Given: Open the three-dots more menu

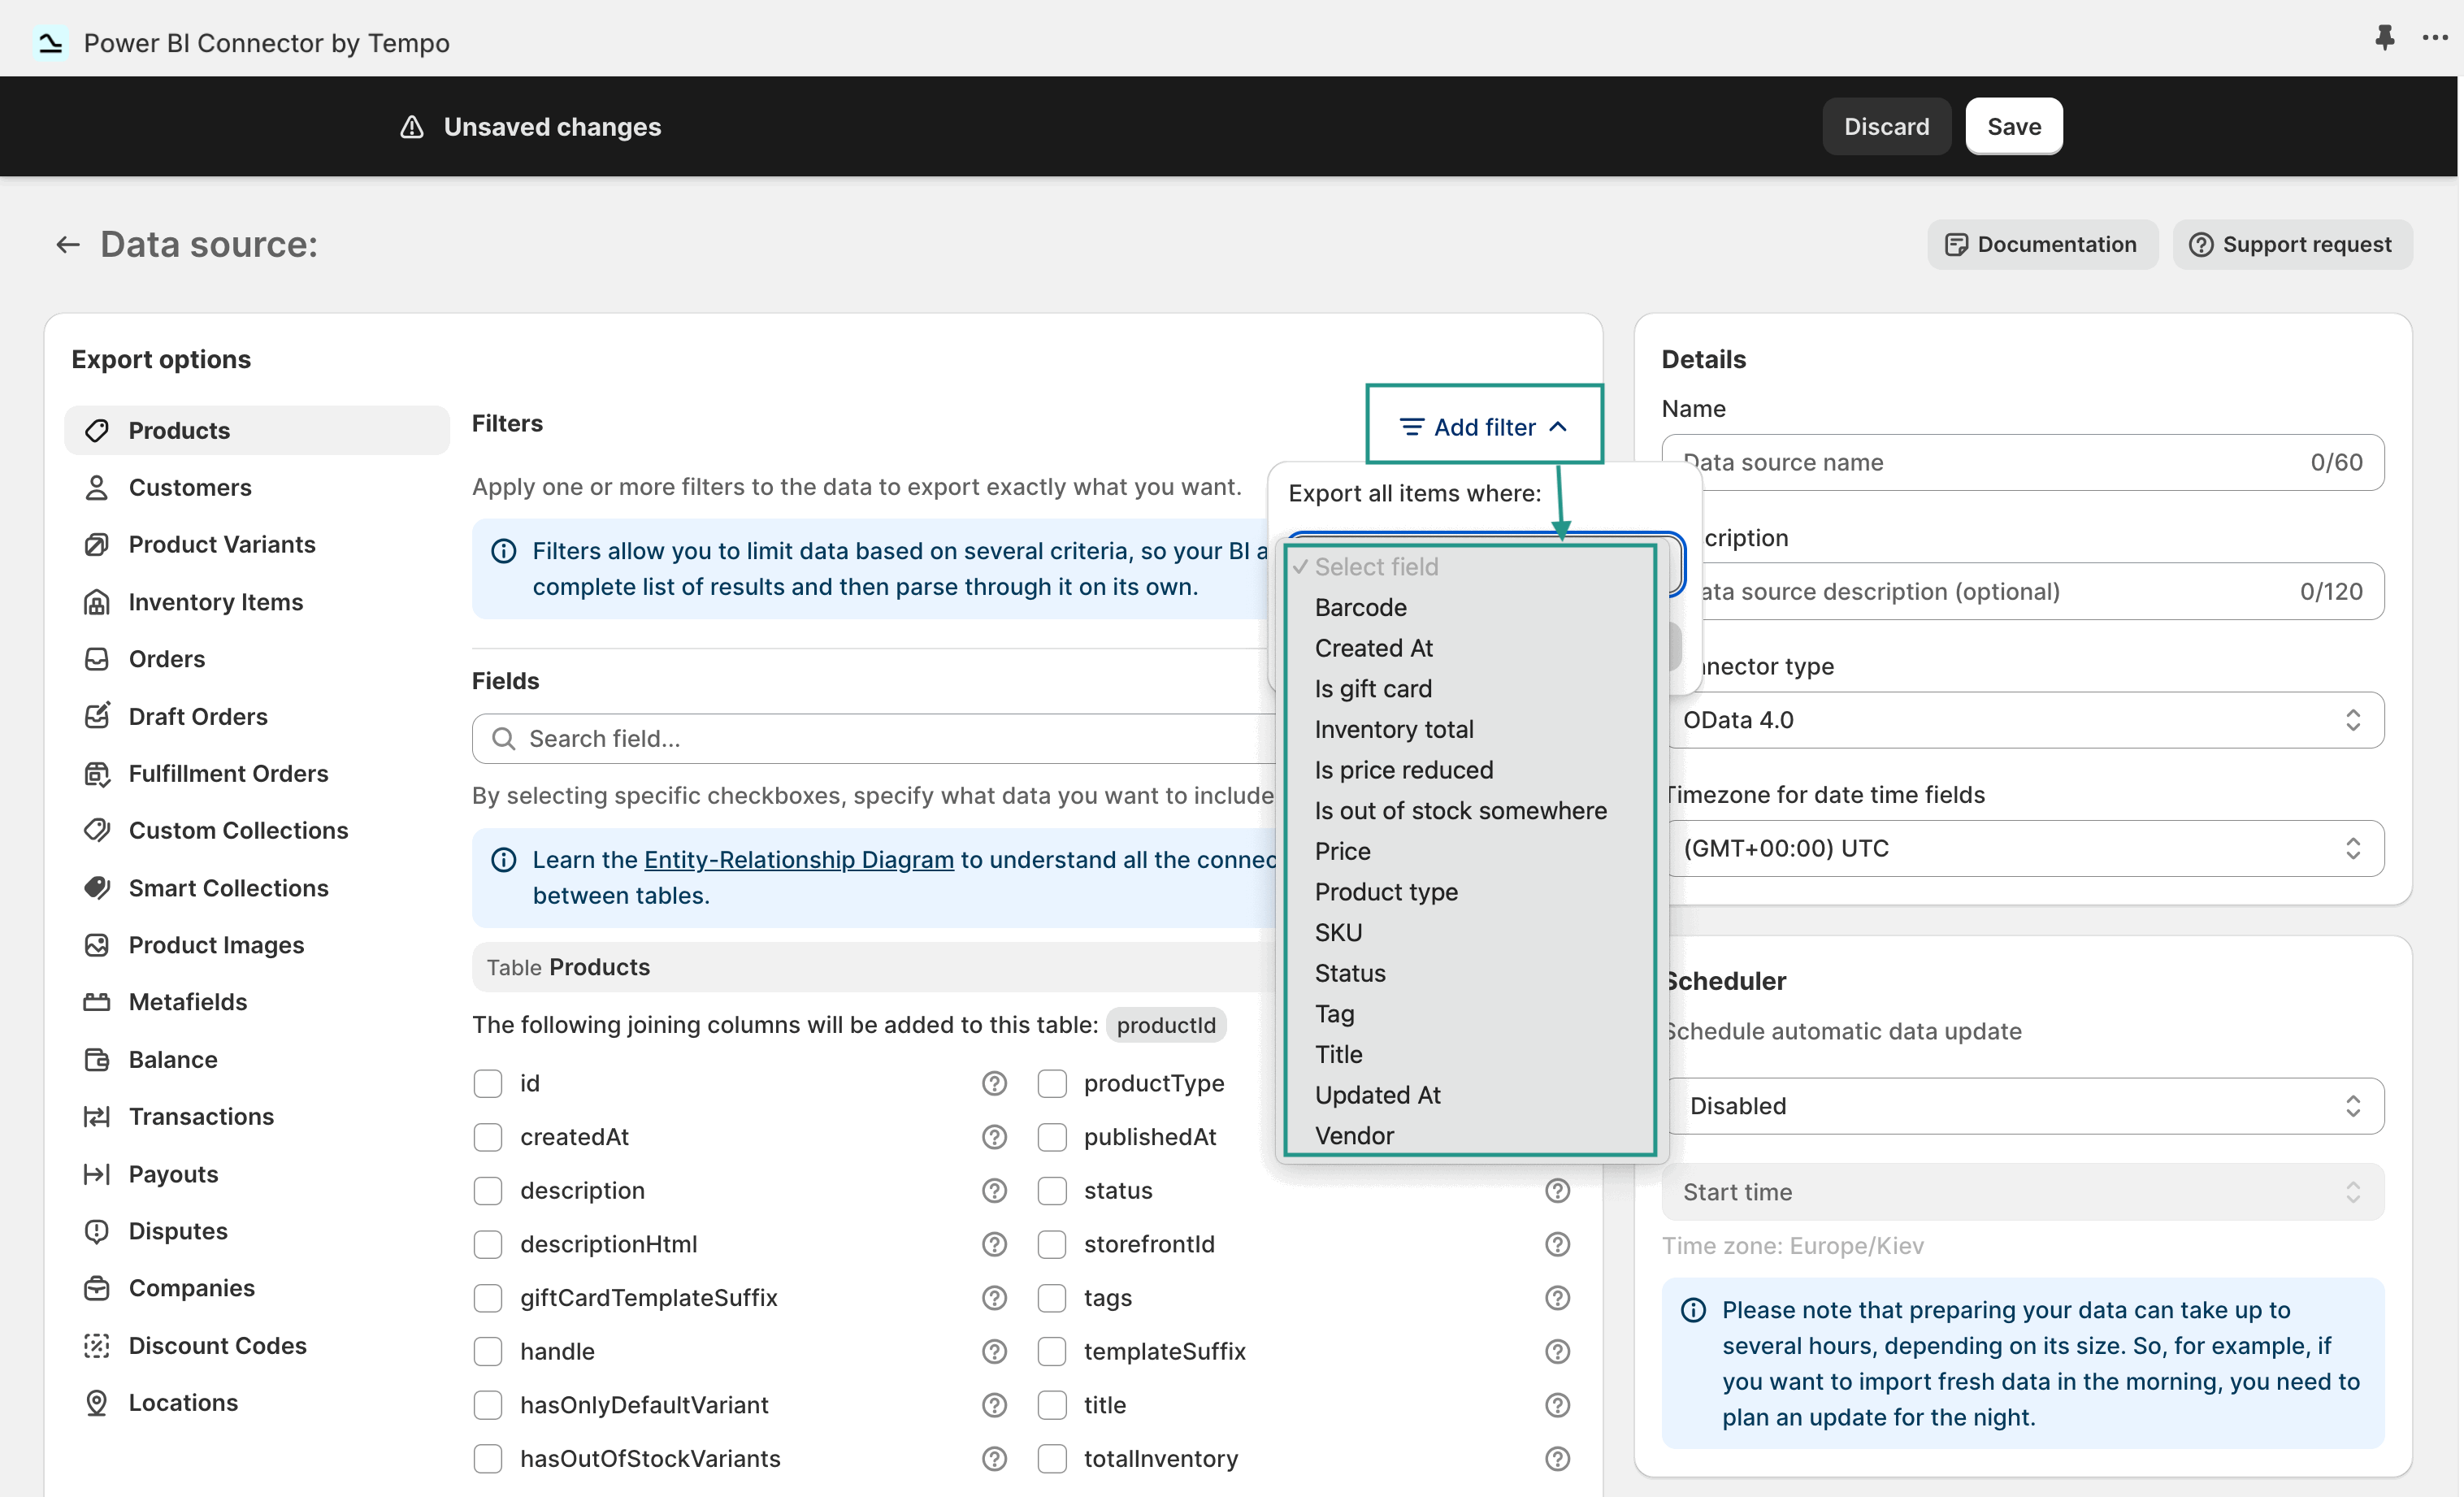Looking at the screenshot, I should click(2435, 38).
